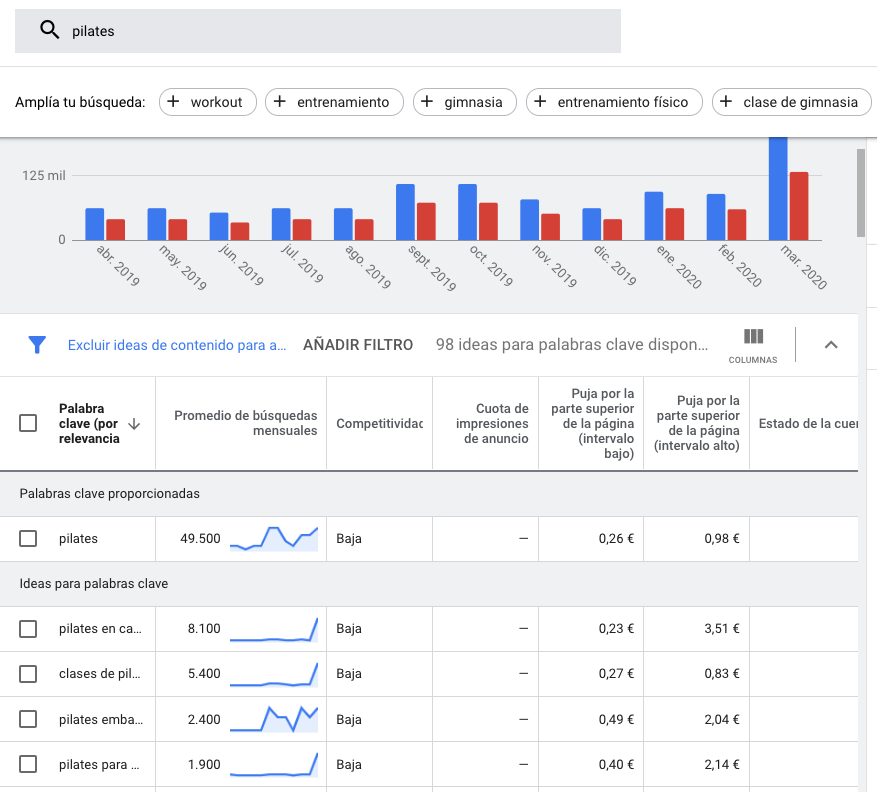Click the plus icon on the workout chip
Viewport: 877px width, 792px height.
173,102
